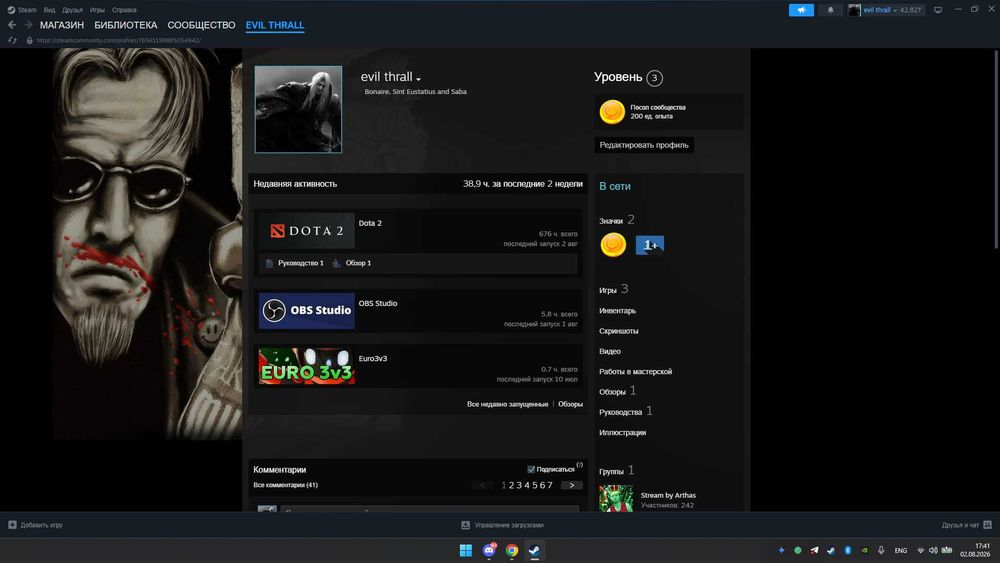Launch Discord from the taskbar
Viewport: 1000px width, 563px height.
click(x=489, y=550)
